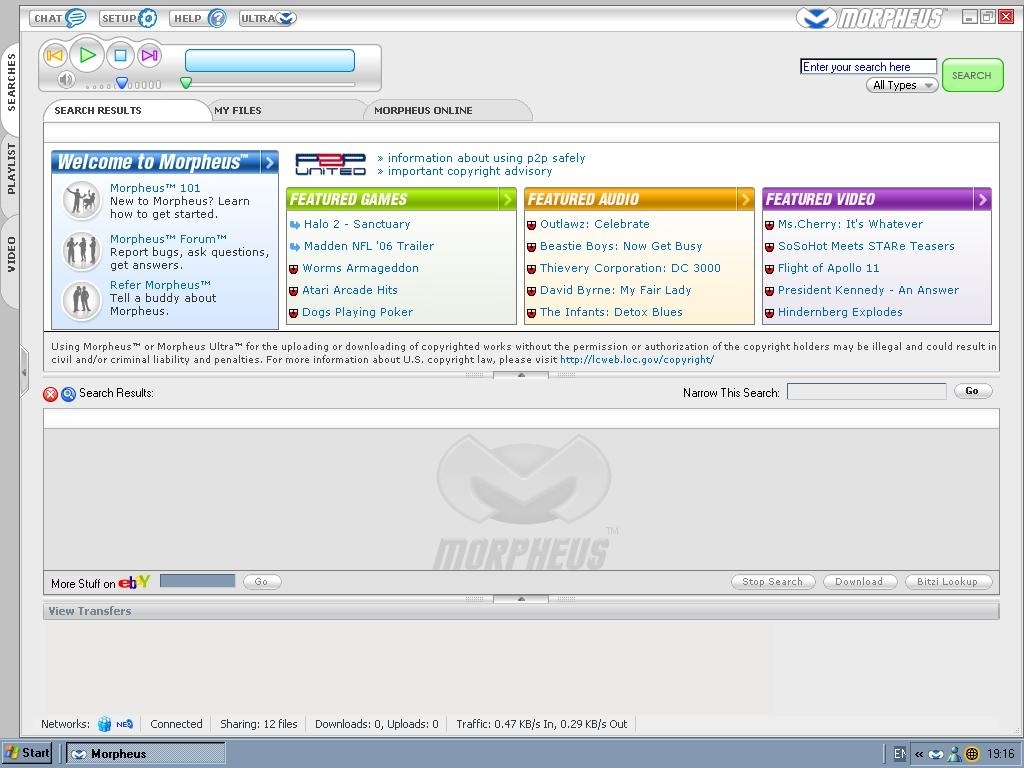Image resolution: width=1024 pixels, height=768 pixels.
Task: Expand the View Transfers bar
Action: pyautogui.click(x=521, y=611)
